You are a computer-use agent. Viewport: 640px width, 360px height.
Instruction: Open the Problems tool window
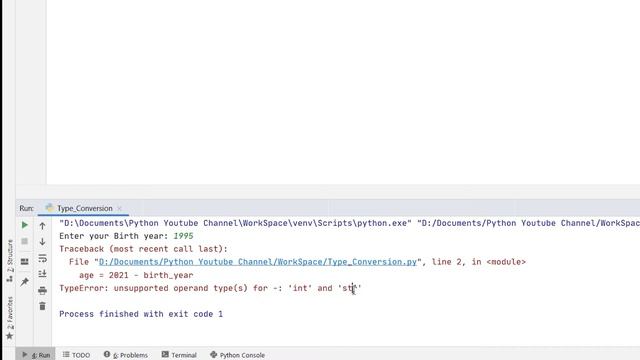(x=126, y=355)
